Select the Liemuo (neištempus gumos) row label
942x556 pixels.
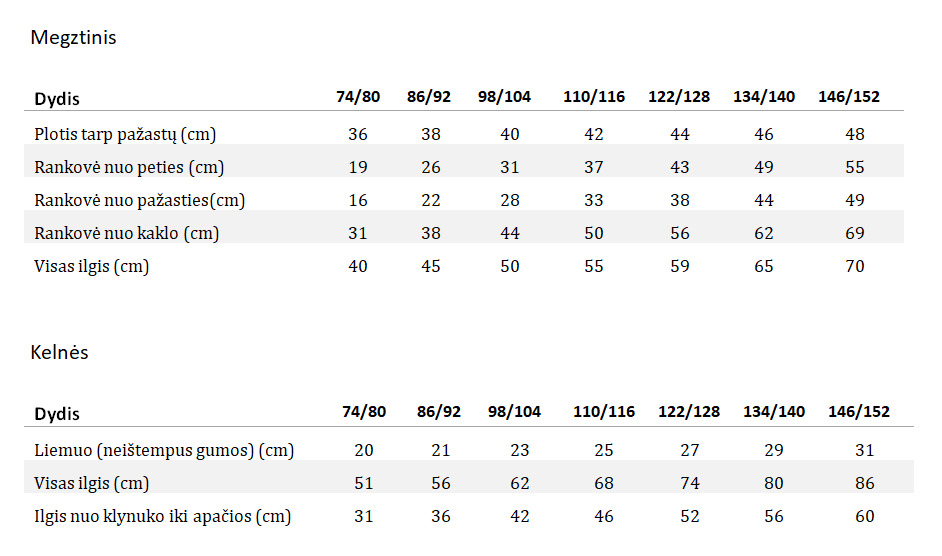click(x=164, y=450)
